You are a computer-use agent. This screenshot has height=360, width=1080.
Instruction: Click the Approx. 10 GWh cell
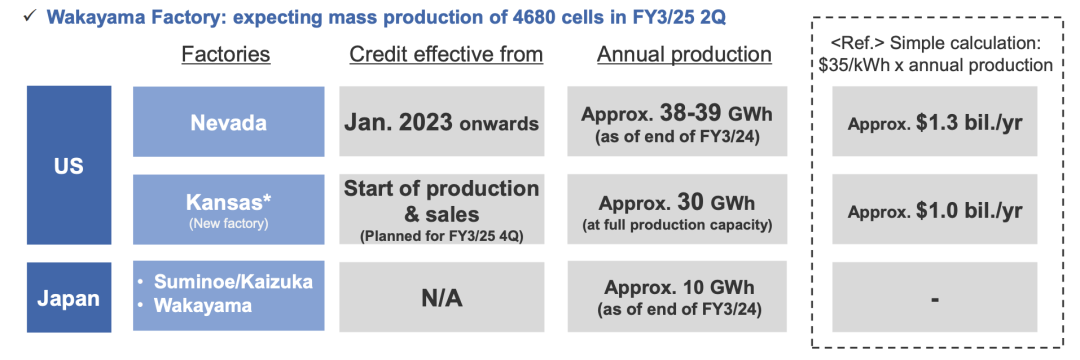tap(677, 296)
